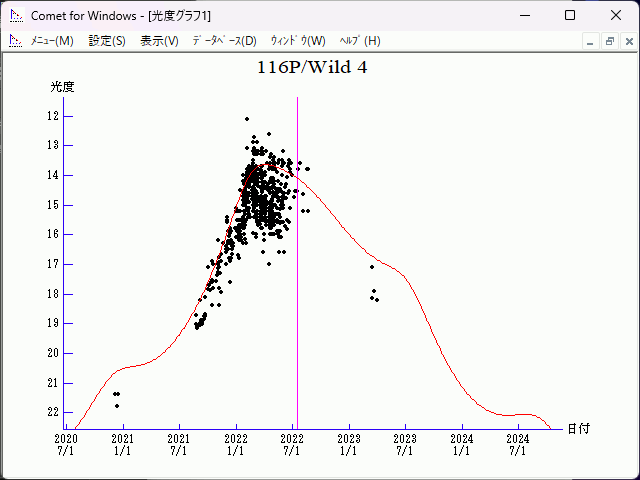This screenshot has height=480, width=640.
Task: Click the 2021 1/1 x-axis tick label
Action: (122, 445)
